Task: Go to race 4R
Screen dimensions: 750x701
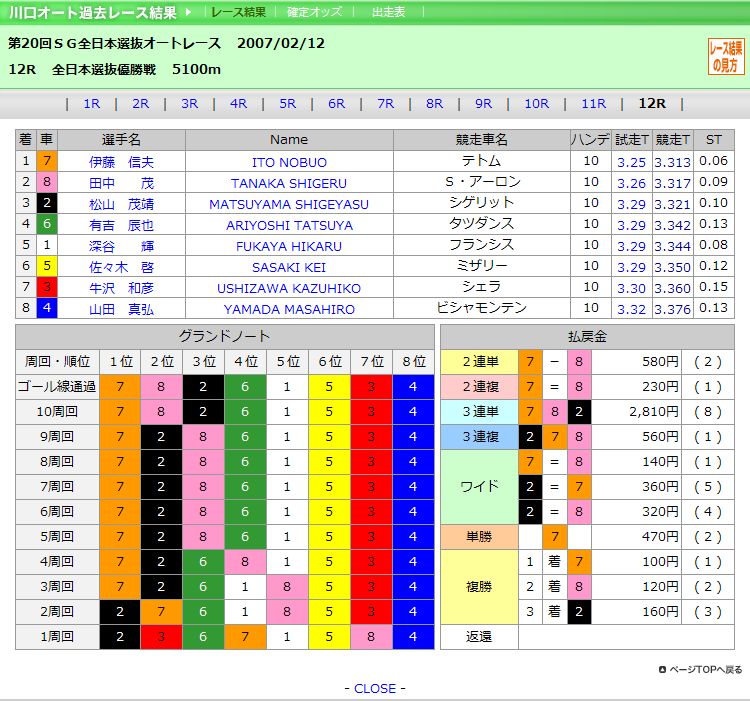Action: (x=238, y=104)
